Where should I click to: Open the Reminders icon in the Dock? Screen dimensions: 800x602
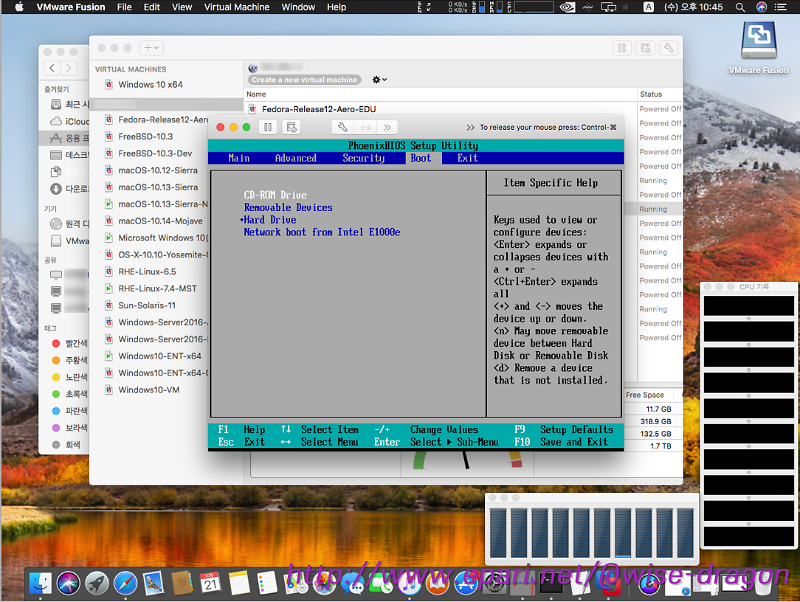click(267, 583)
